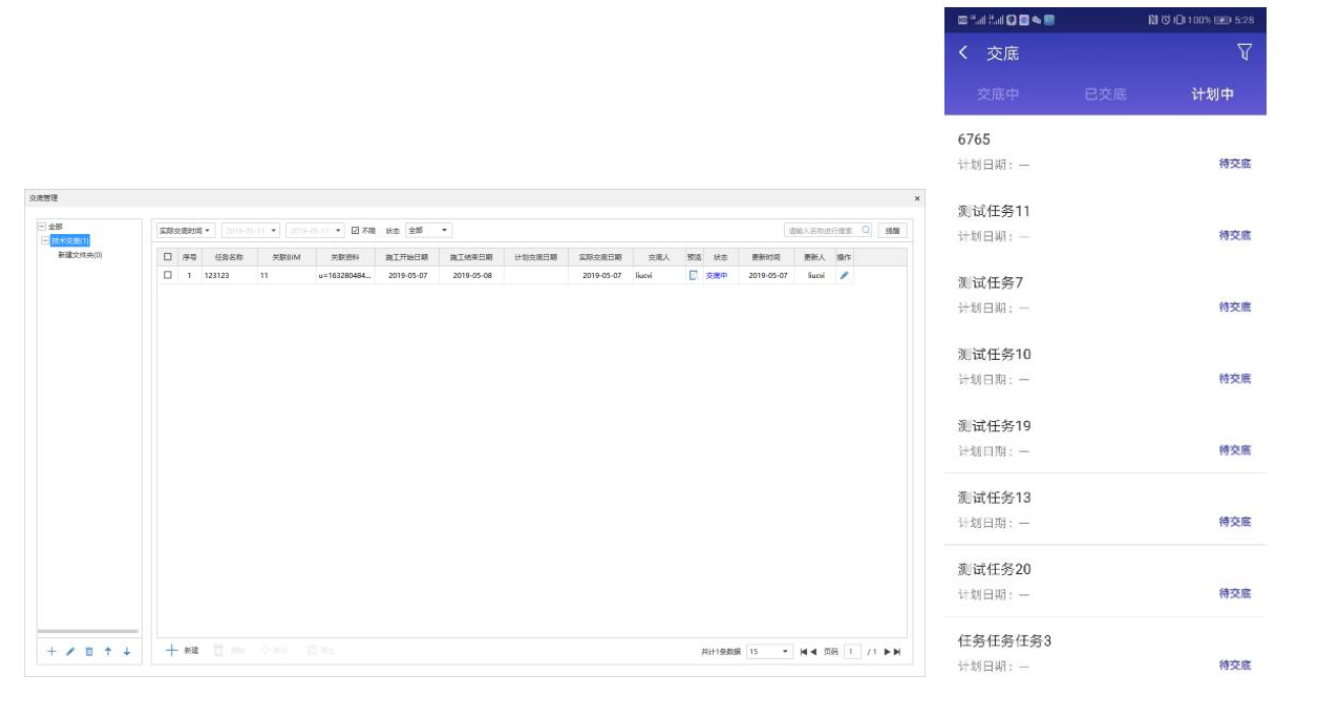Click the 提醒 button
The width and height of the screenshot is (1335, 704).
(892, 230)
